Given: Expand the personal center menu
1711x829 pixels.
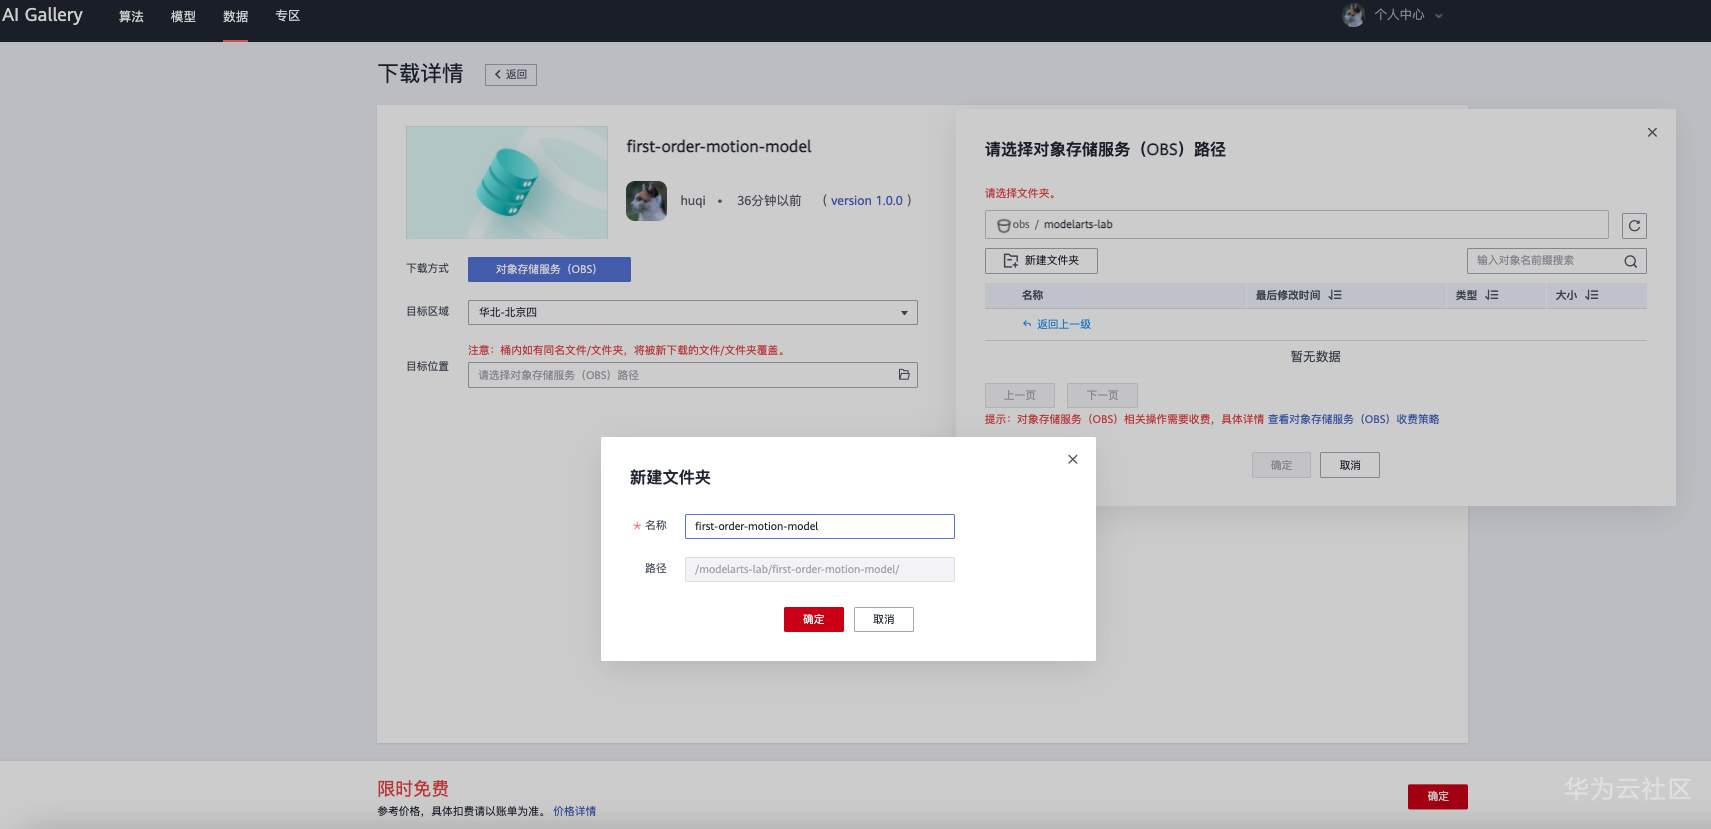Looking at the screenshot, I should tap(1409, 15).
